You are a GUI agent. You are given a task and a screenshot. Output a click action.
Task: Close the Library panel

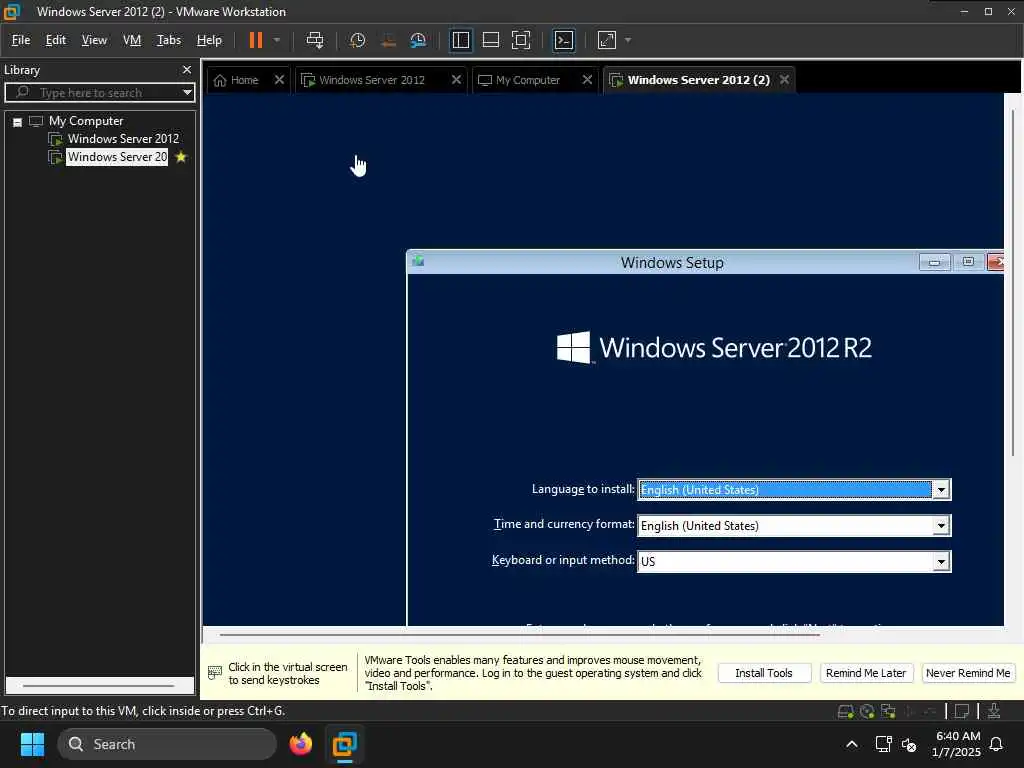pyautogui.click(x=187, y=69)
